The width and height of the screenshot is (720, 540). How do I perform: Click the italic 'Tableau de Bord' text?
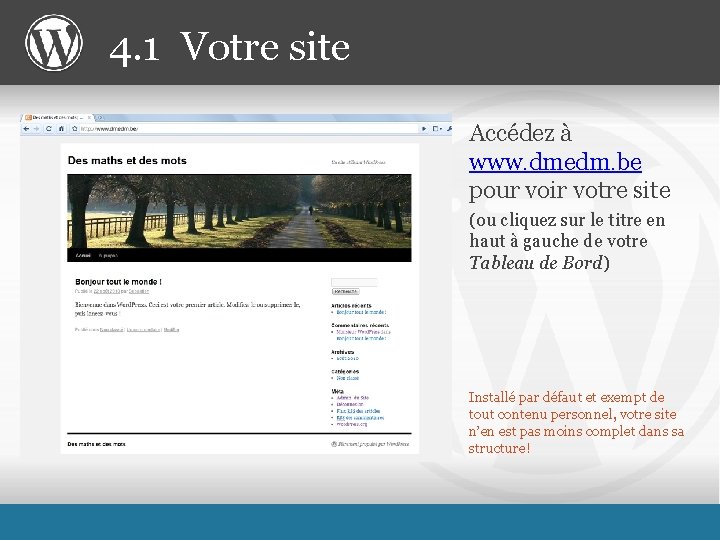point(536,263)
